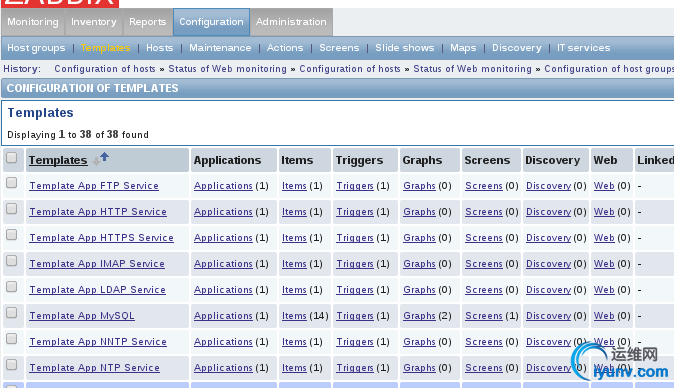Open Web link for IMAP Service row
Viewport: 674px width, 388px height.
coord(604,264)
